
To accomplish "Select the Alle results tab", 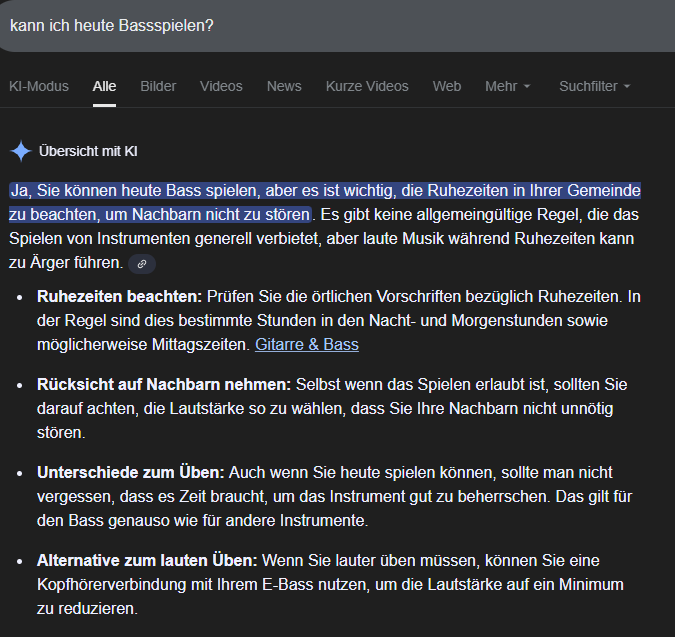I will (x=104, y=86).
